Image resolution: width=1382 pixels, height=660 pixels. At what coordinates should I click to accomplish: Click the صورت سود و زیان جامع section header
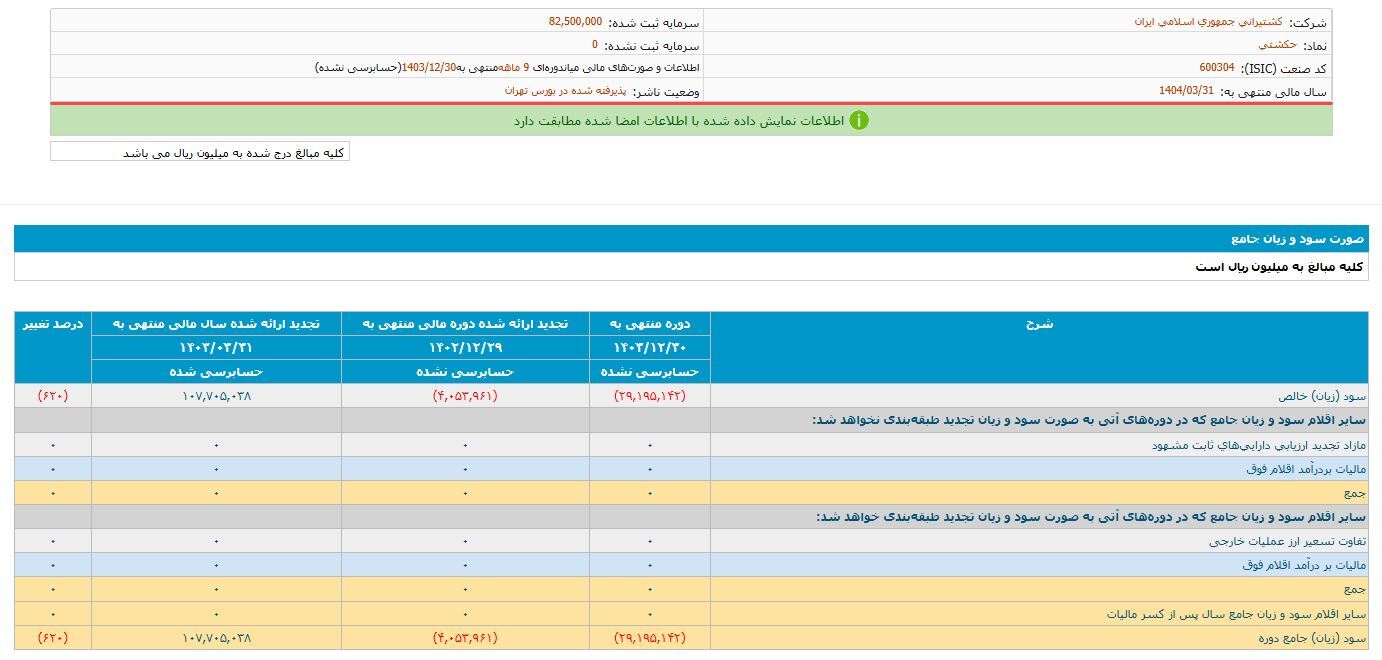coord(1297,239)
